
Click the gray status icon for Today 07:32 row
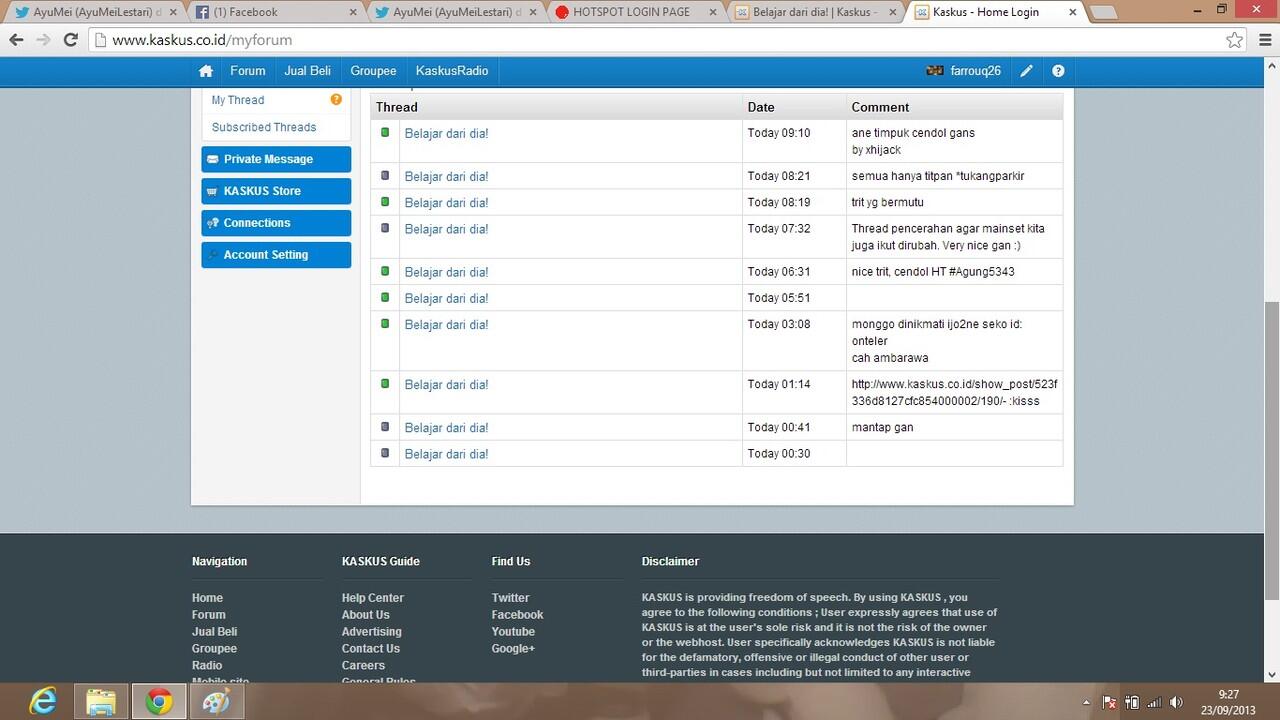pos(385,227)
